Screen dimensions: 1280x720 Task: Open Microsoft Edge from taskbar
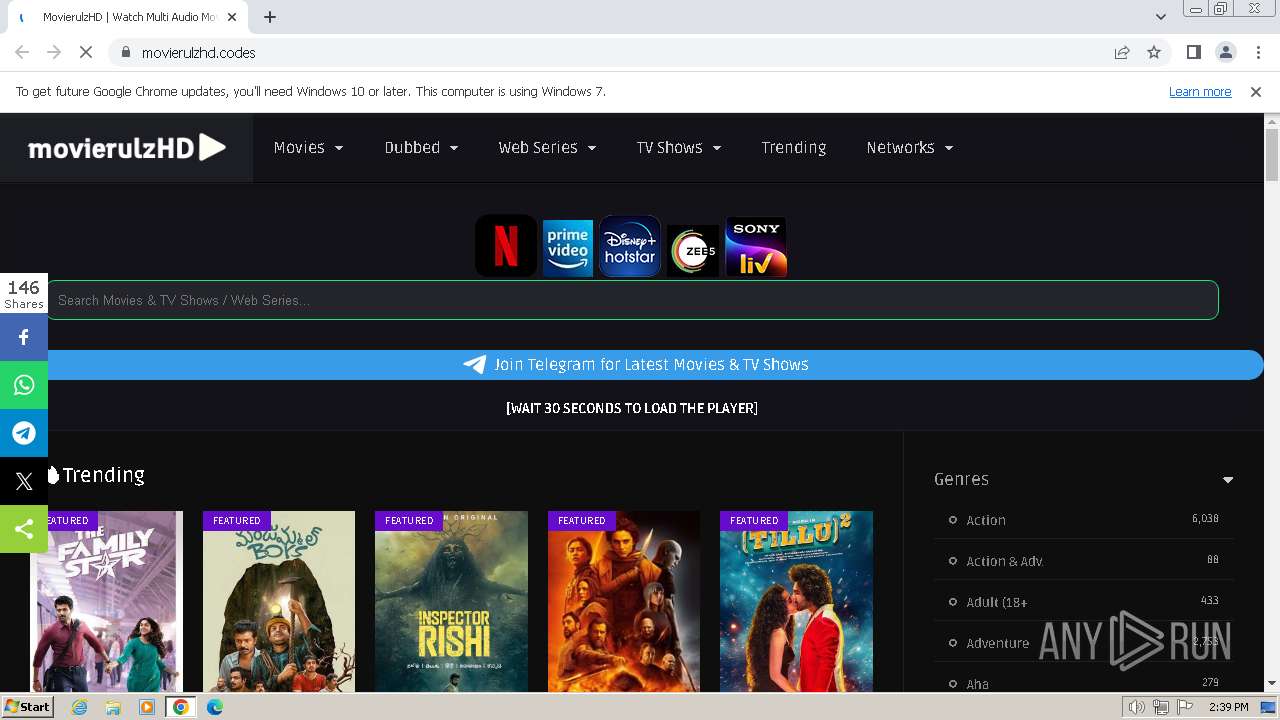(x=214, y=707)
